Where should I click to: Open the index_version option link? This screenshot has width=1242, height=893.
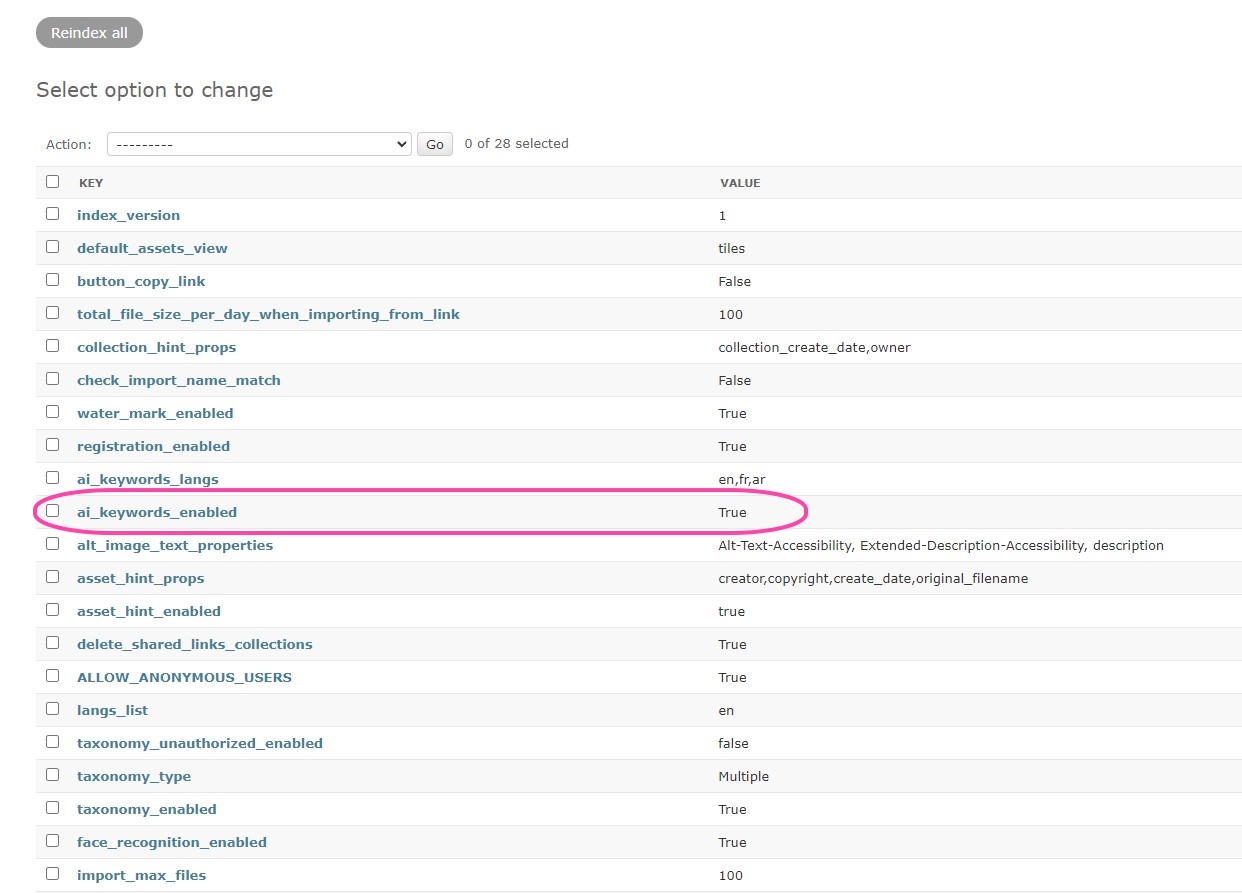click(128, 215)
